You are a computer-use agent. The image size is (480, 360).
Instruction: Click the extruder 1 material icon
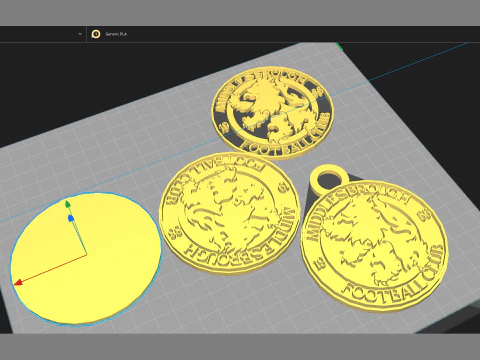point(96,34)
